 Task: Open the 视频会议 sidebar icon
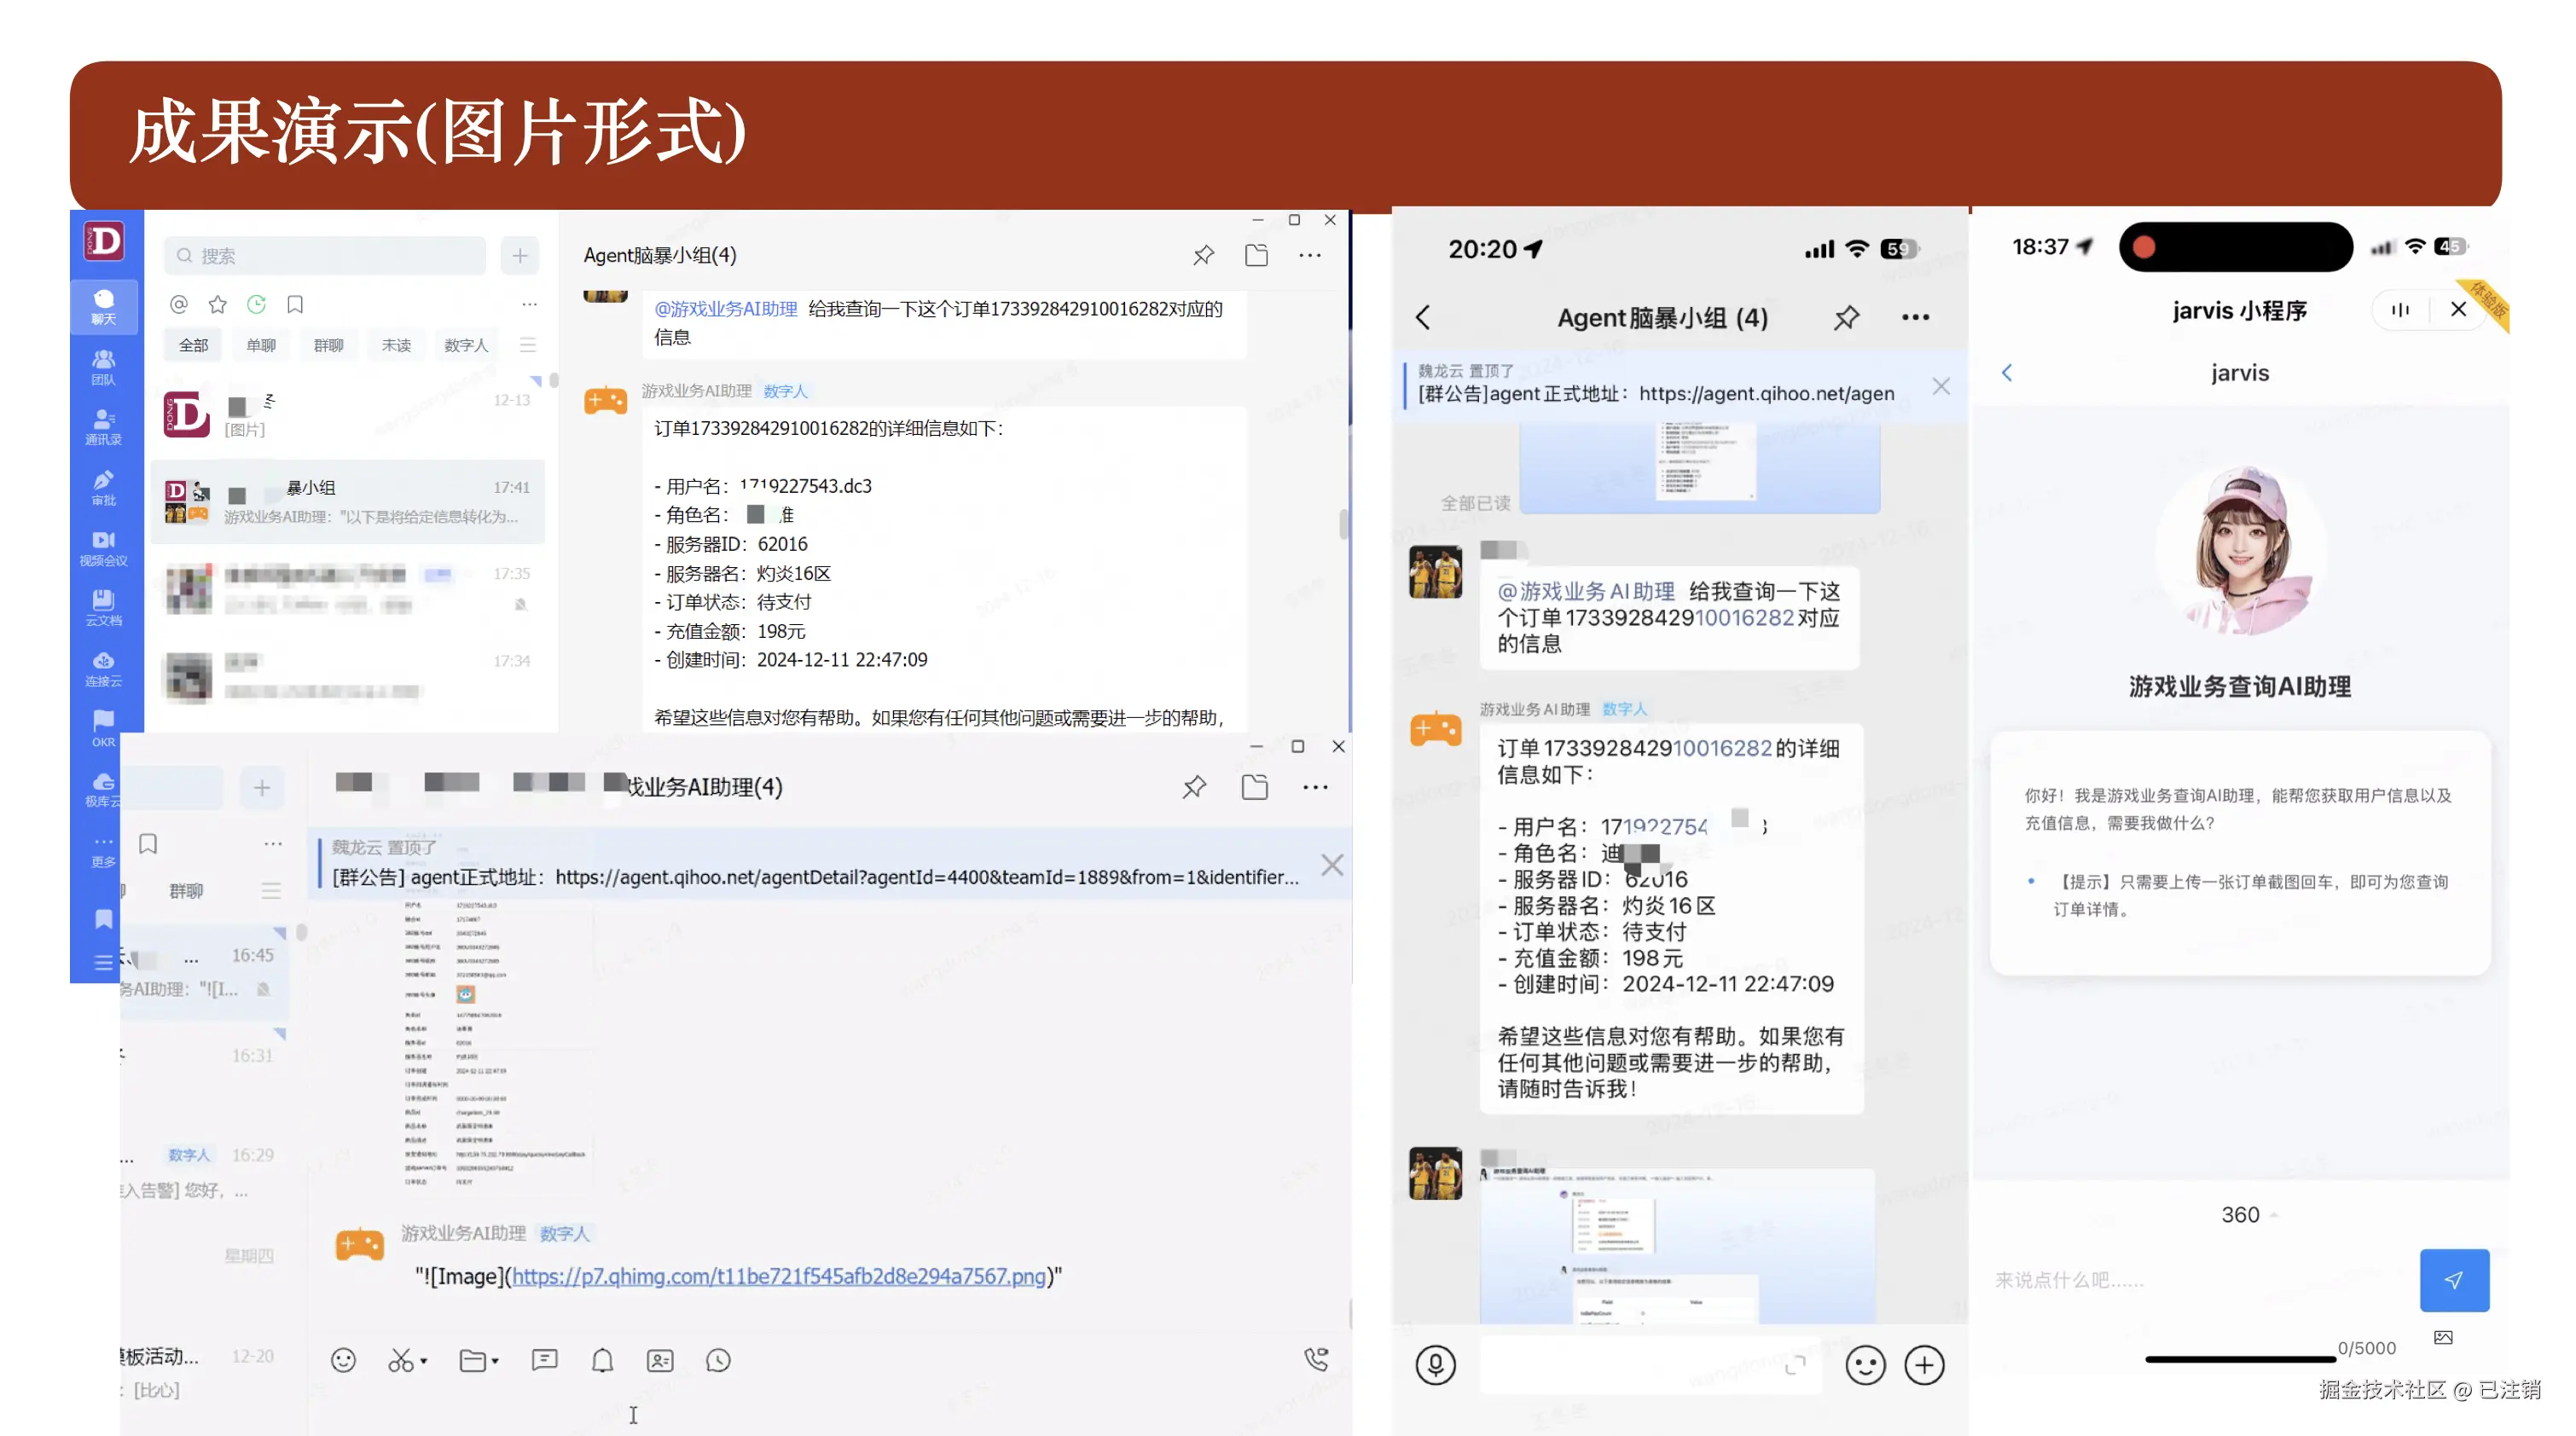[x=103, y=547]
